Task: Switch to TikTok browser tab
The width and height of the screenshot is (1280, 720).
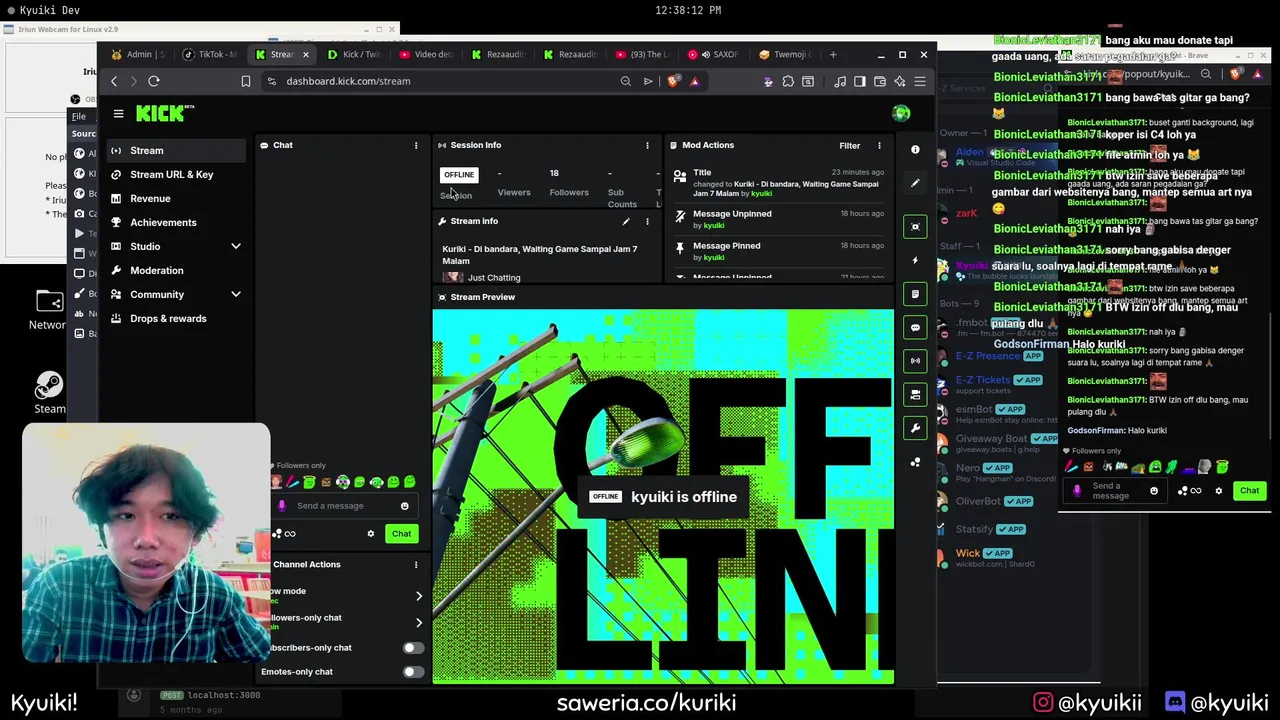Action: [210, 55]
